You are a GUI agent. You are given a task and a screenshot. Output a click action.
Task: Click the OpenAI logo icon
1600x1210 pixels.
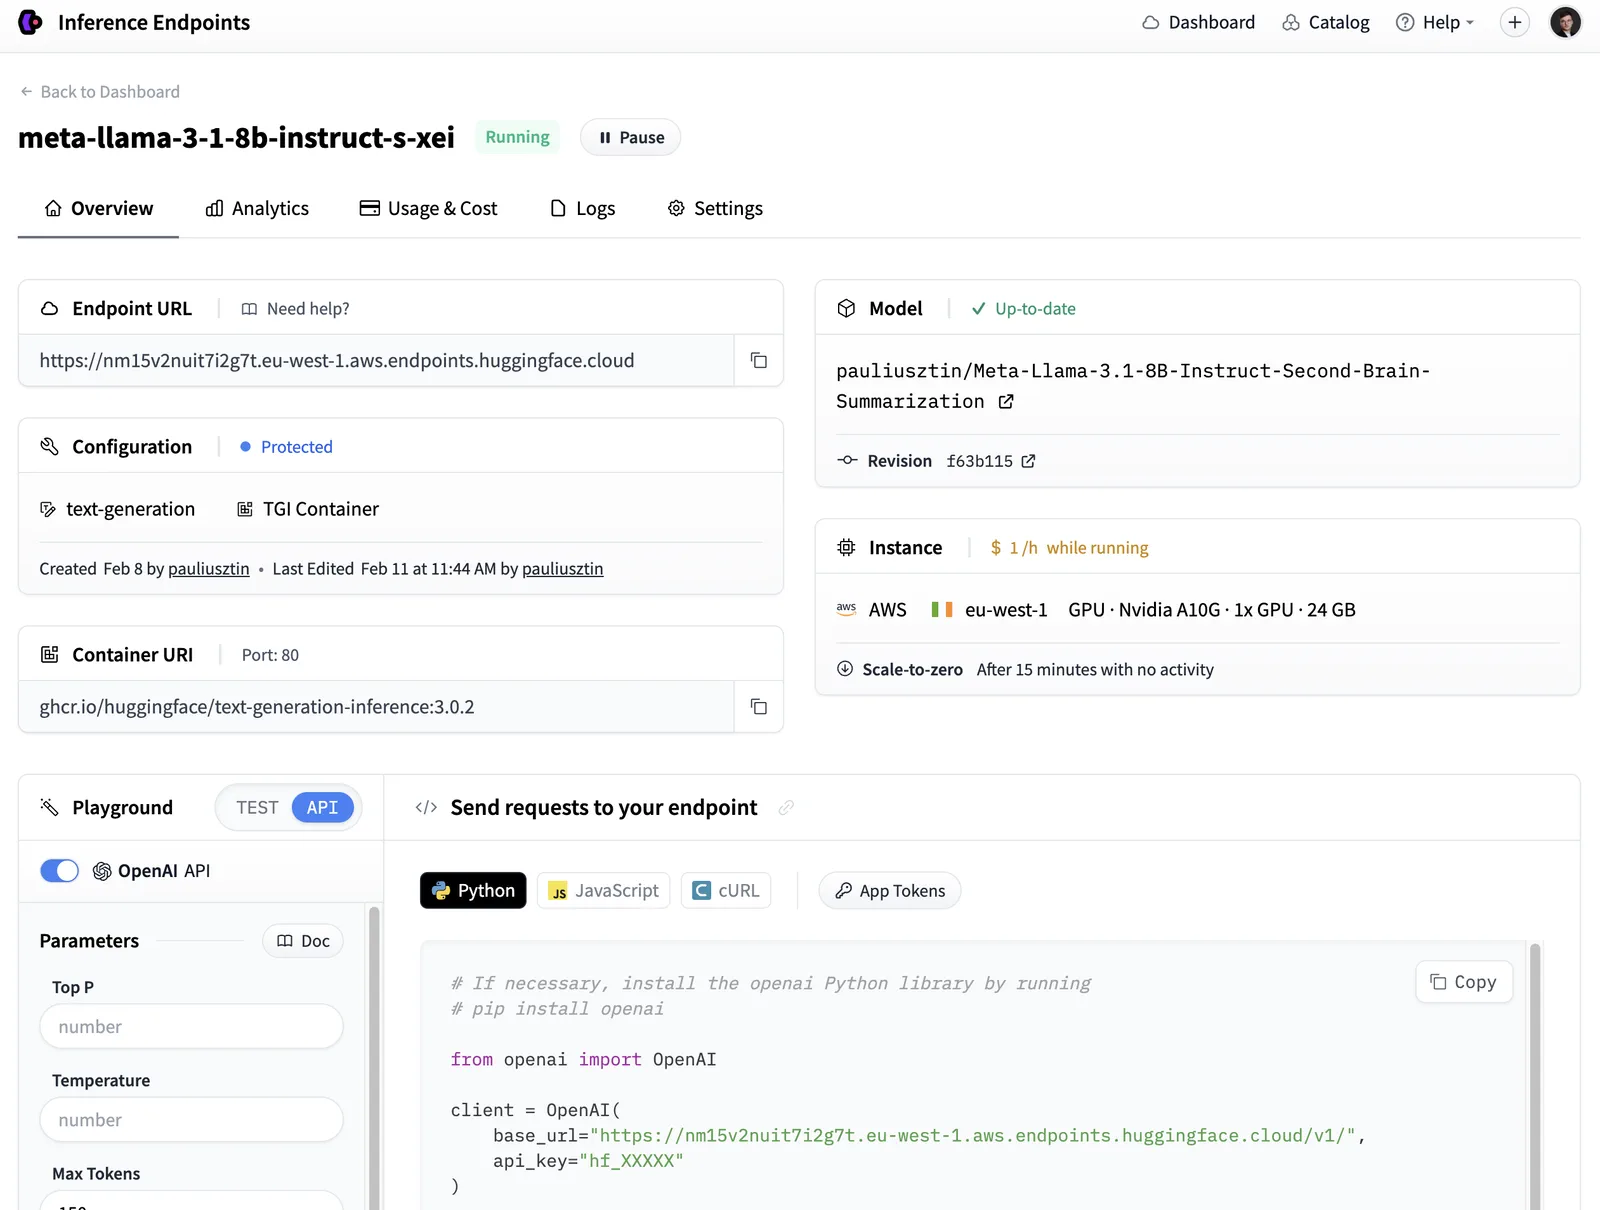[102, 871]
